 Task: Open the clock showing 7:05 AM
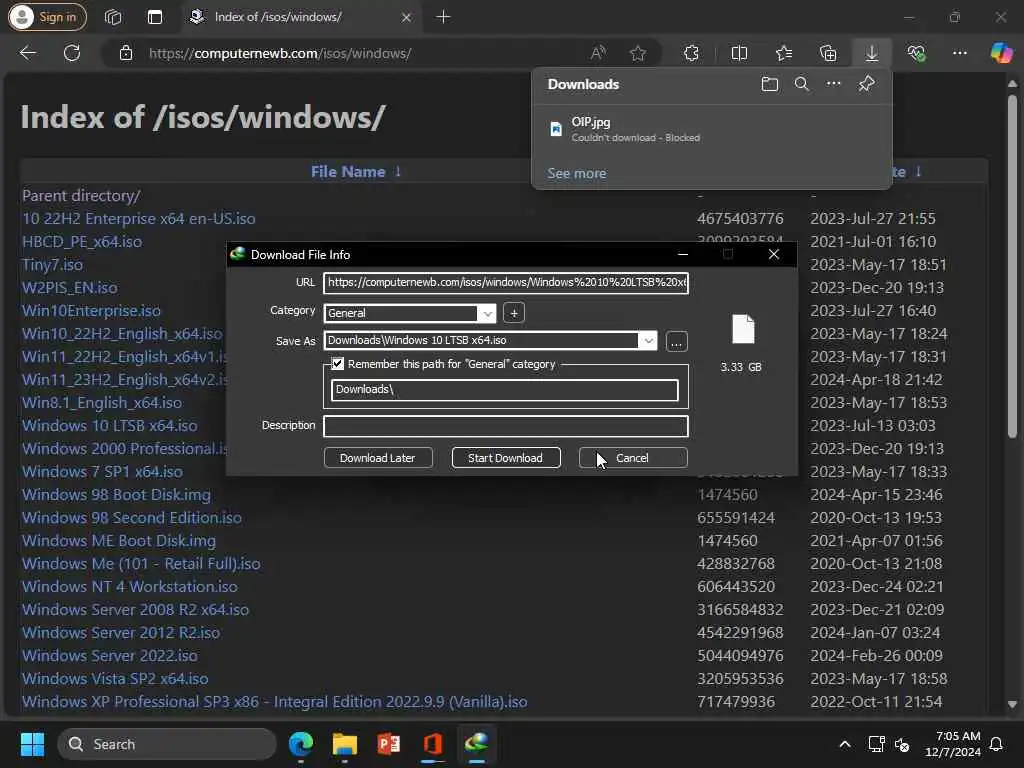[953, 744]
